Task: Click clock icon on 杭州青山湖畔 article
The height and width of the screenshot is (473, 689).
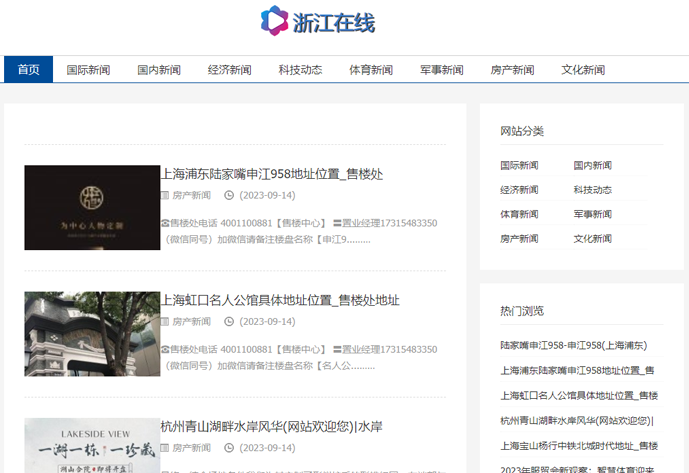Action: point(229,448)
